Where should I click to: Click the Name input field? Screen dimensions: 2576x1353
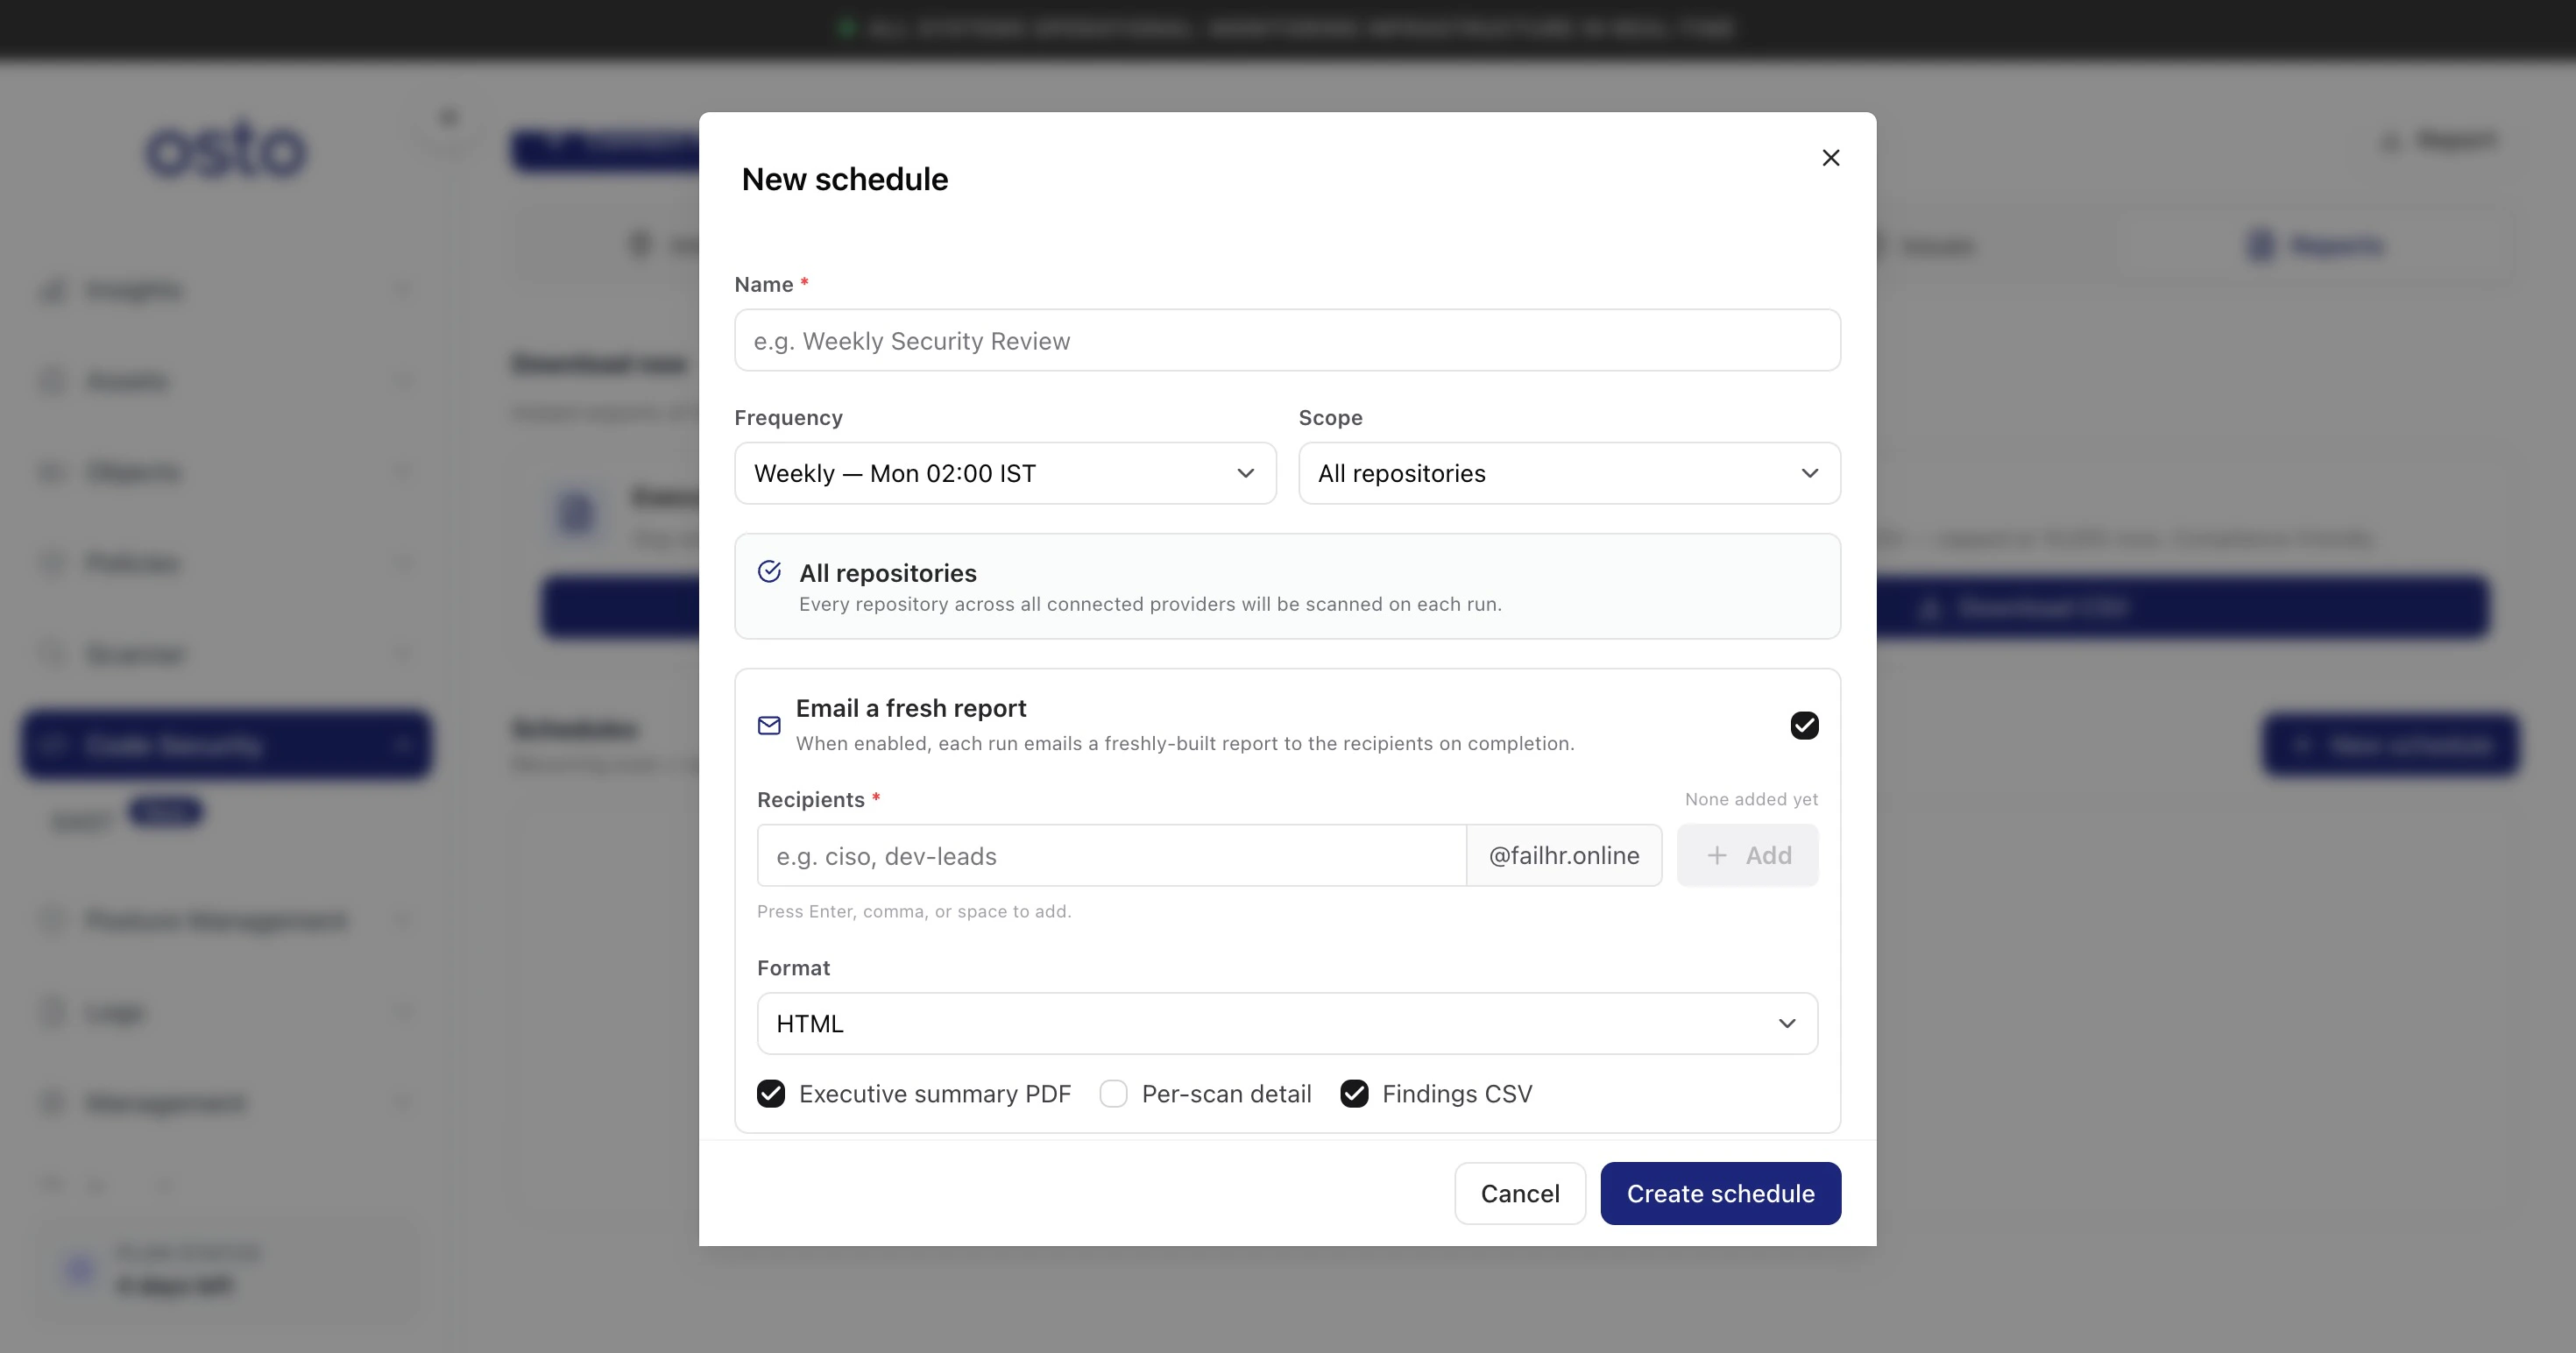click(1287, 340)
